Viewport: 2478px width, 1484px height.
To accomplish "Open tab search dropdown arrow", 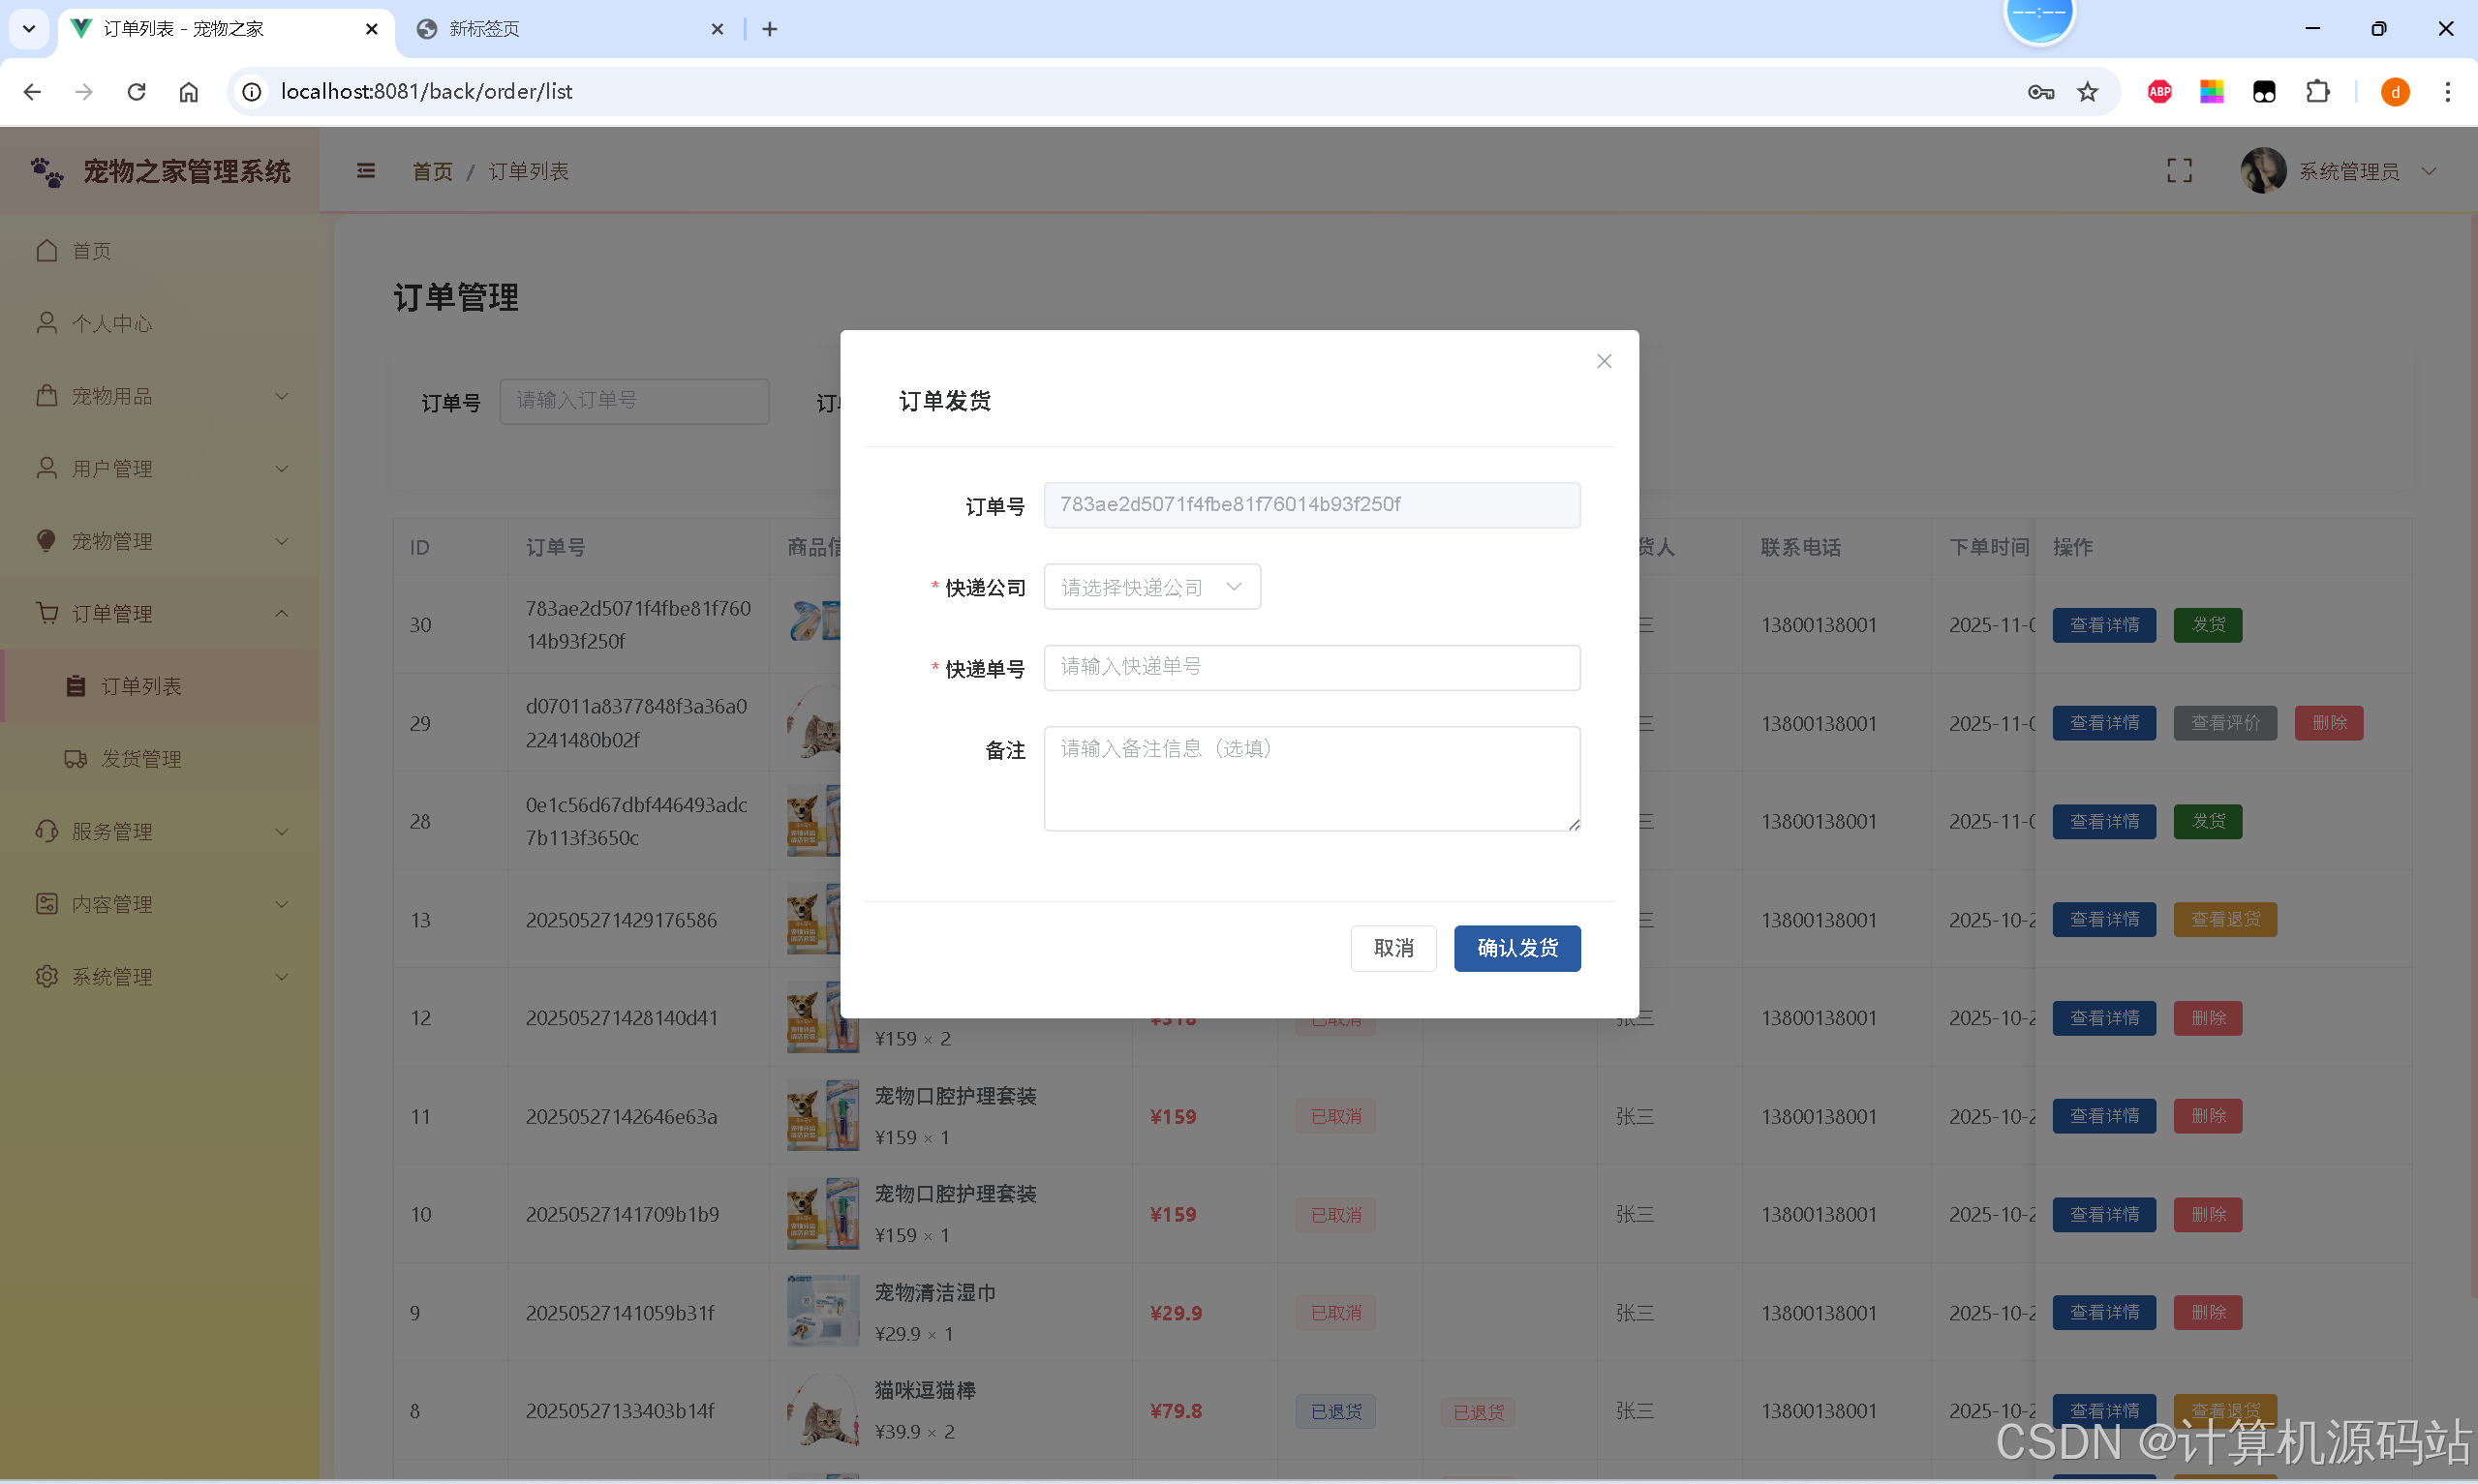I will (28, 29).
